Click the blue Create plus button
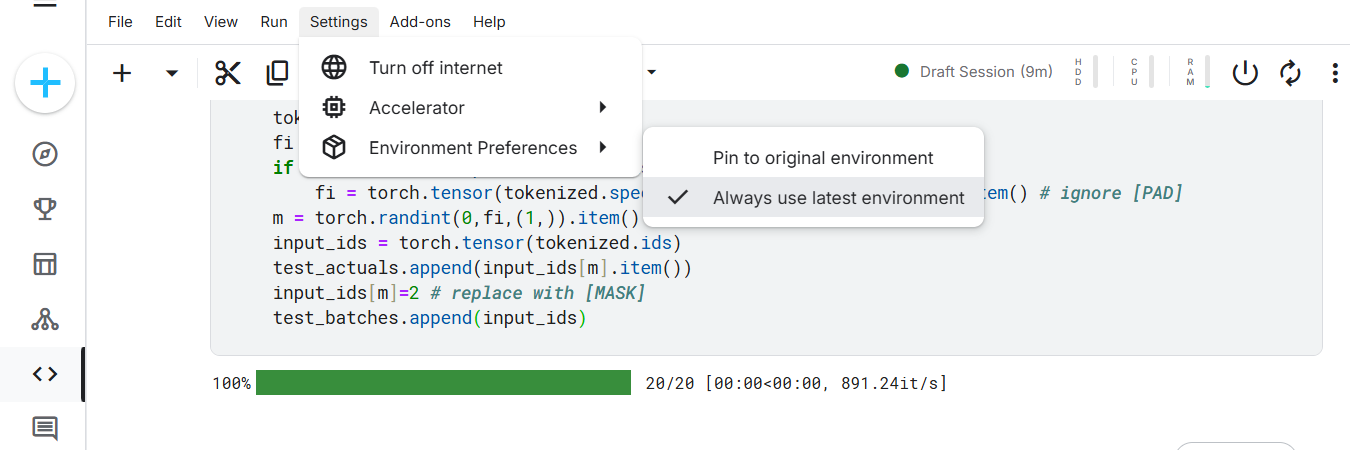Screen dimensions: 1350x450 pos(45,83)
